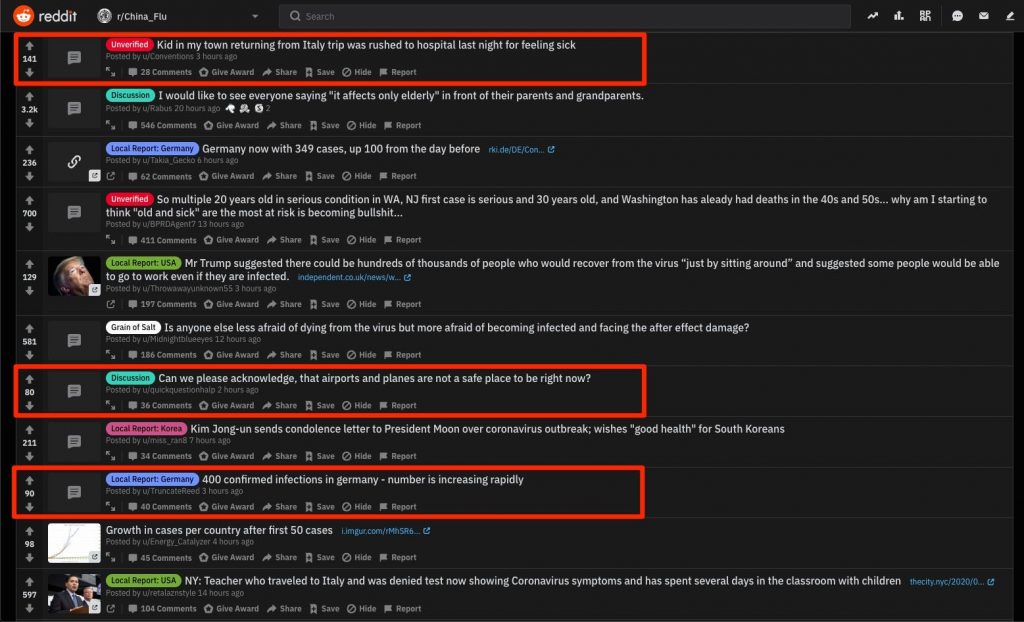Downvote the Germany 349 cases post
The width and height of the screenshot is (1024, 622).
coord(29,176)
